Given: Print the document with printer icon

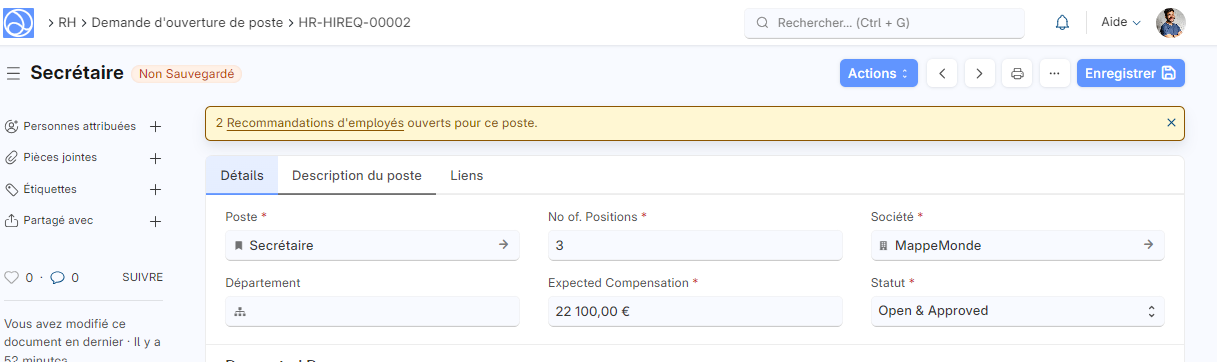Looking at the screenshot, I should coord(1017,73).
